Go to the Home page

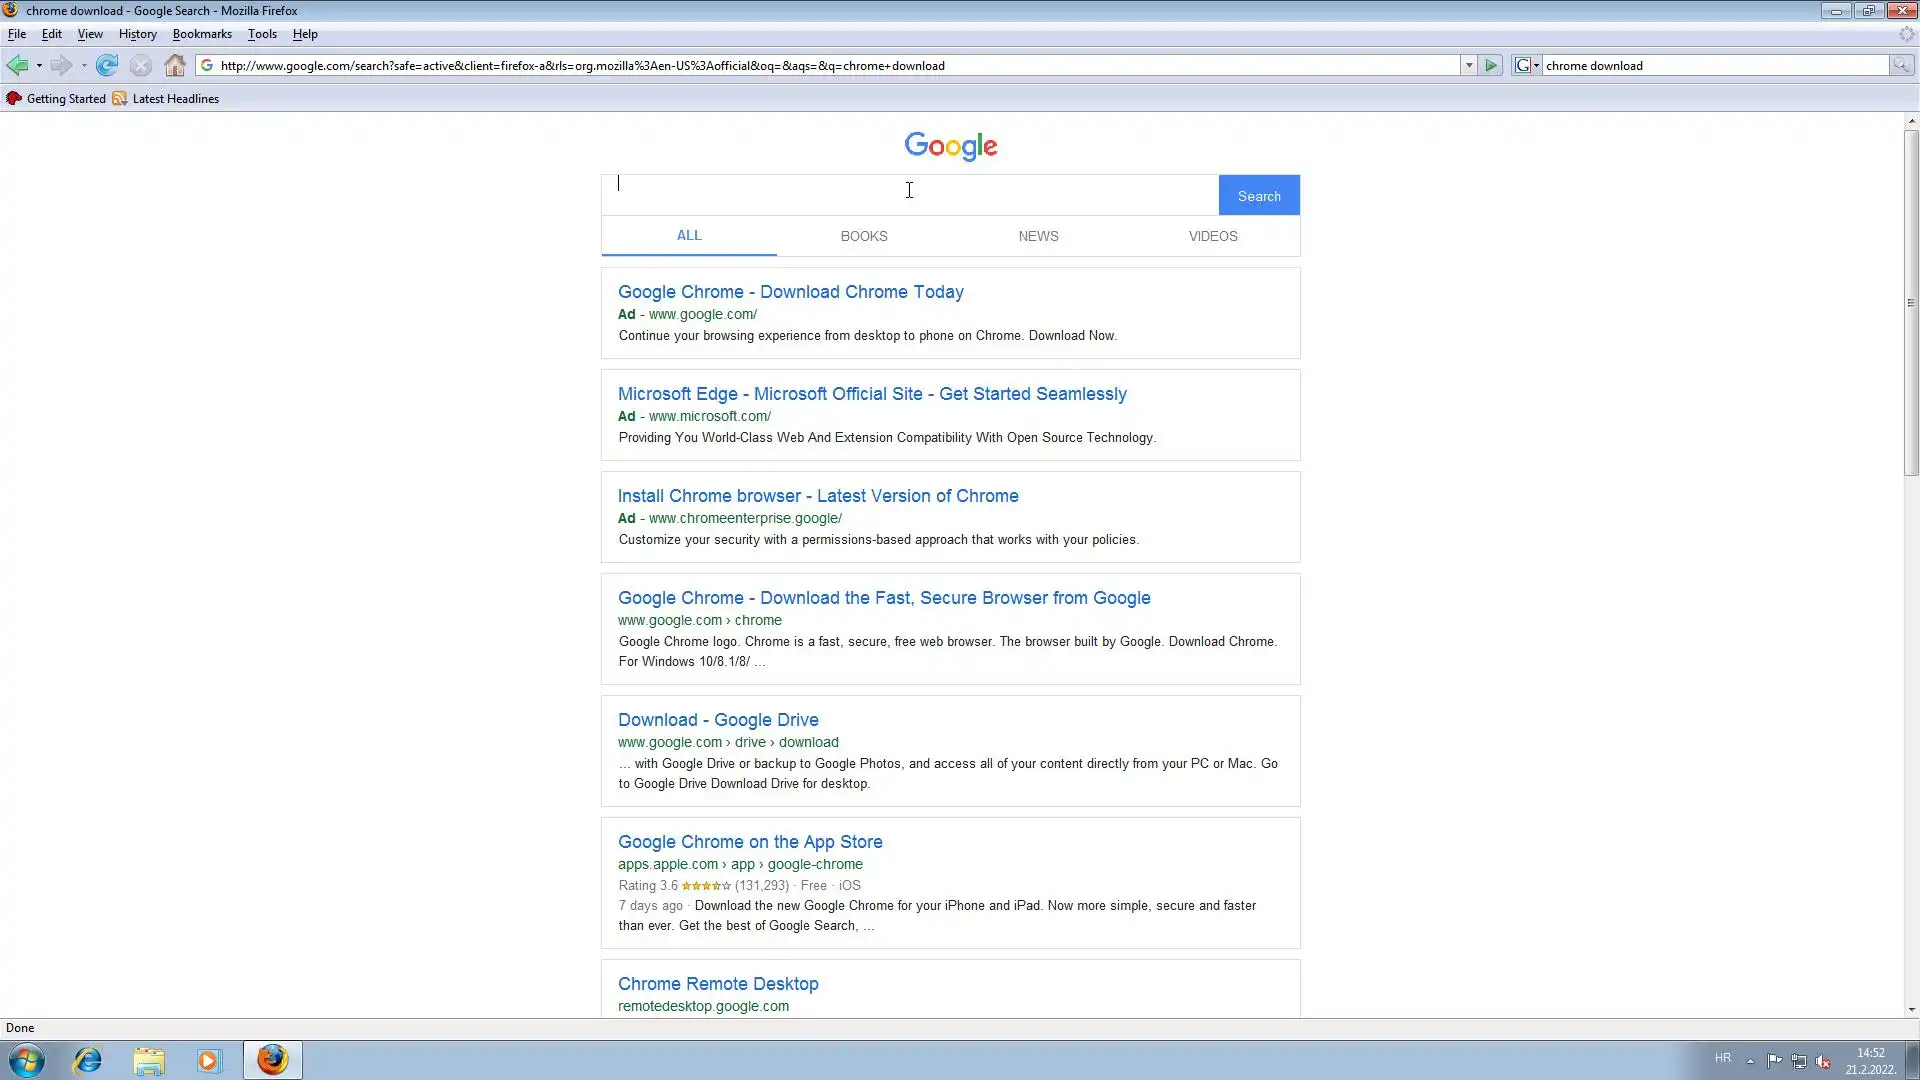click(175, 66)
